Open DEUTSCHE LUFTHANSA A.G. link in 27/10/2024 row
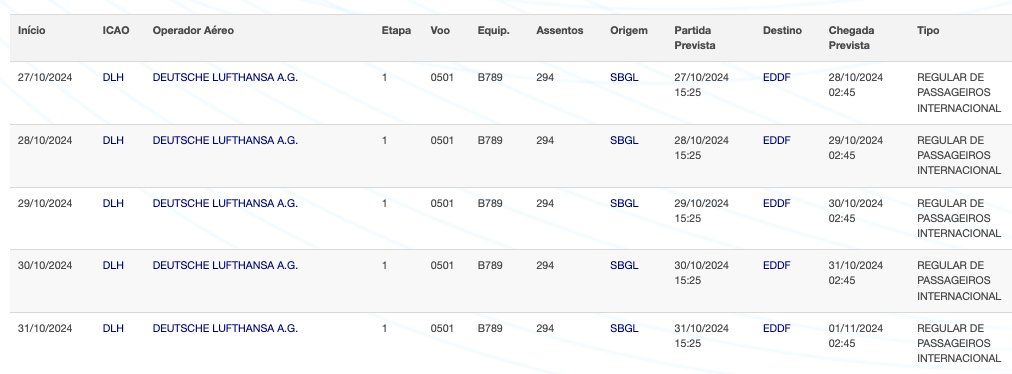1012x374 pixels. click(225, 78)
